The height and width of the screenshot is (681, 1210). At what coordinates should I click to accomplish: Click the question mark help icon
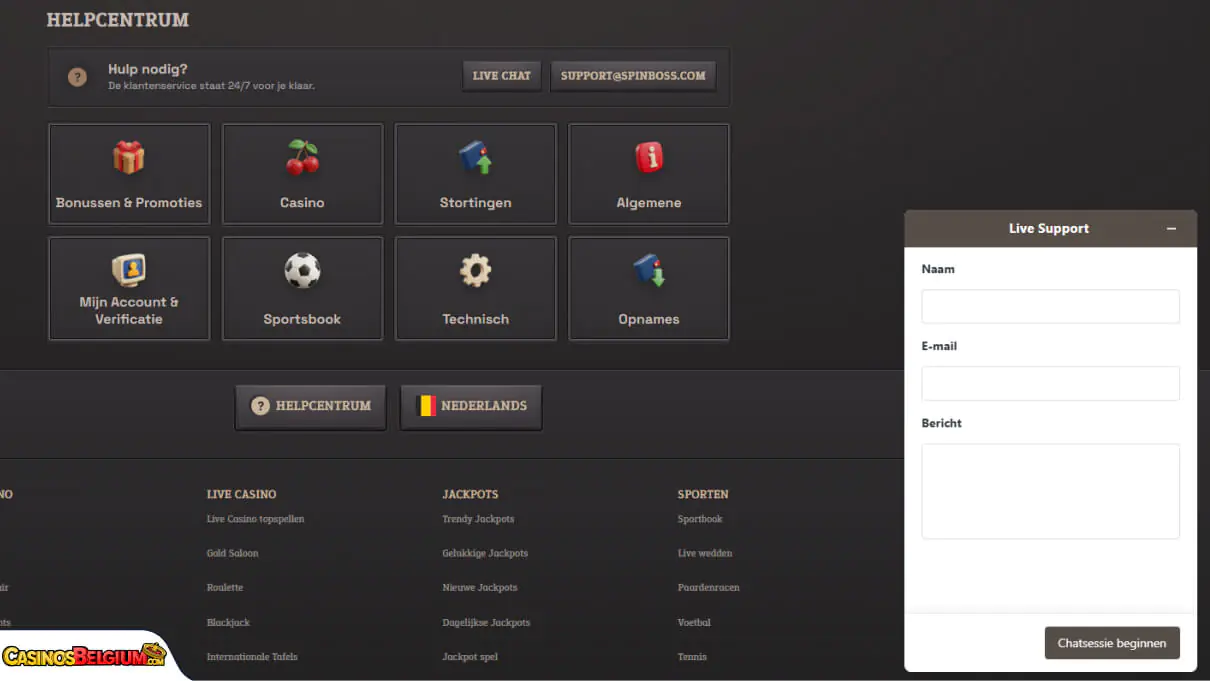click(x=77, y=75)
